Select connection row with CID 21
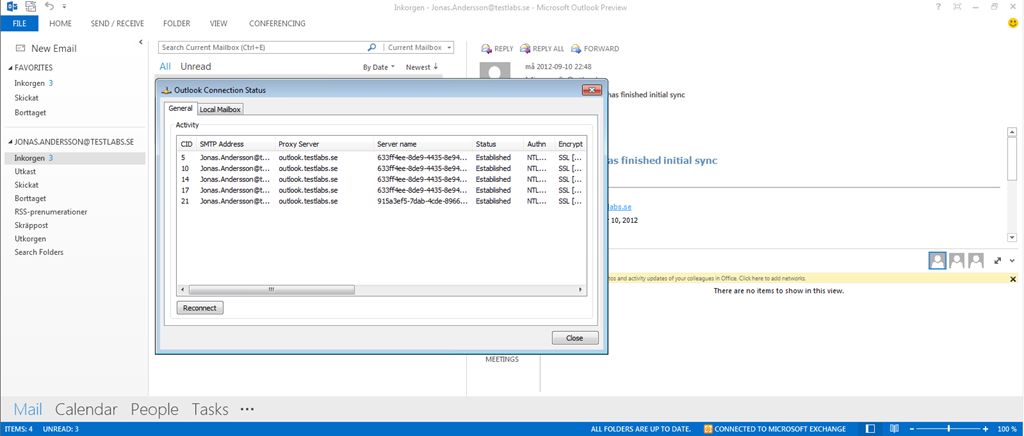The height and width of the screenshot is (436, 1024). click(381, 201)
